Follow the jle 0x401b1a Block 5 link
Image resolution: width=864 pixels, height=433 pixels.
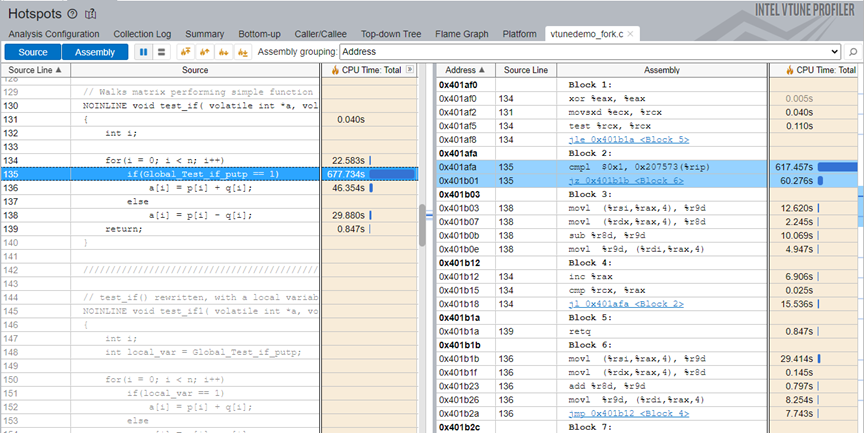629,140
